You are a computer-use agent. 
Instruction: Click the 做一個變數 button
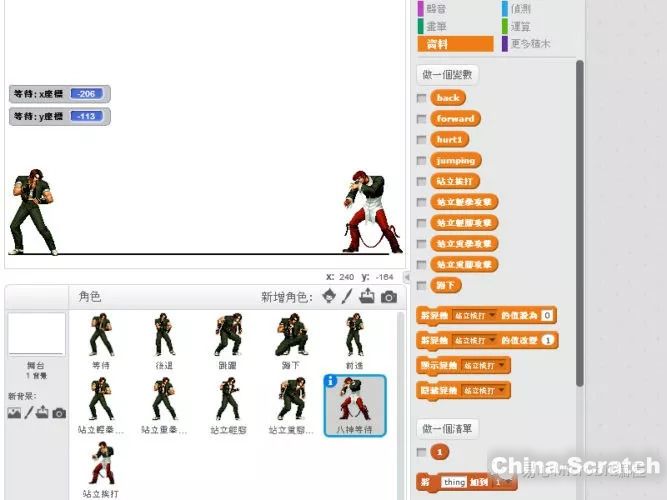(x=447, y=74)
